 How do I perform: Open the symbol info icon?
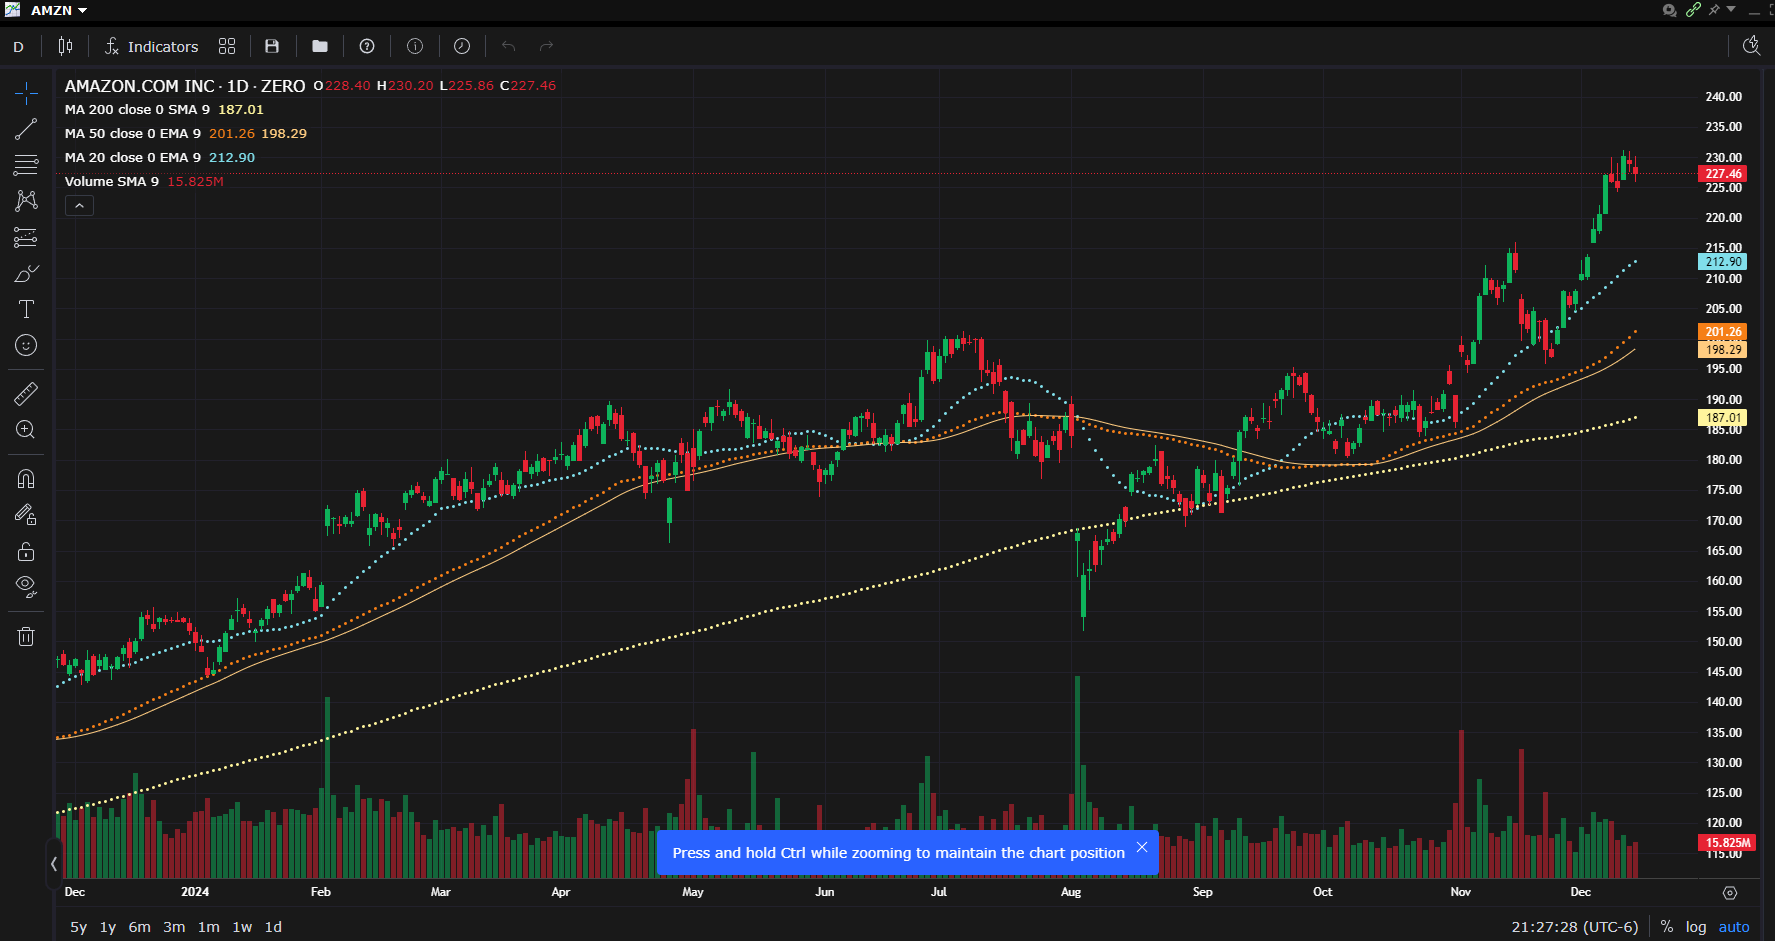[x=415, y=46]
